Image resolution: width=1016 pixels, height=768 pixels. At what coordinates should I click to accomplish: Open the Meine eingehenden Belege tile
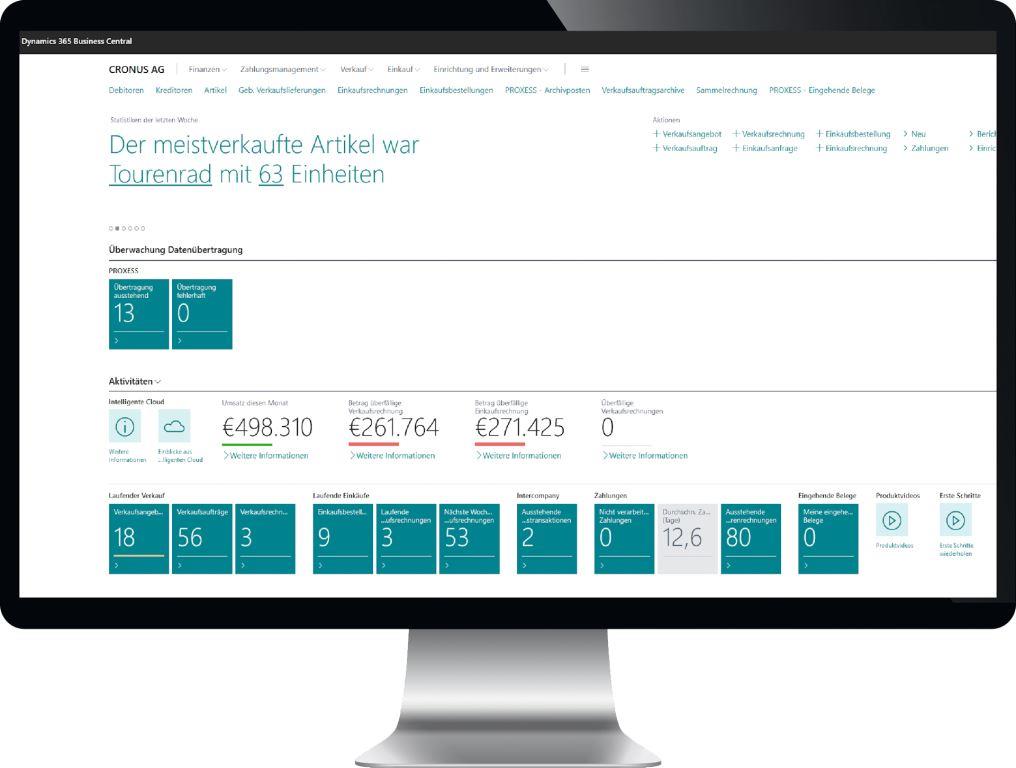click(x=828, y=539)
